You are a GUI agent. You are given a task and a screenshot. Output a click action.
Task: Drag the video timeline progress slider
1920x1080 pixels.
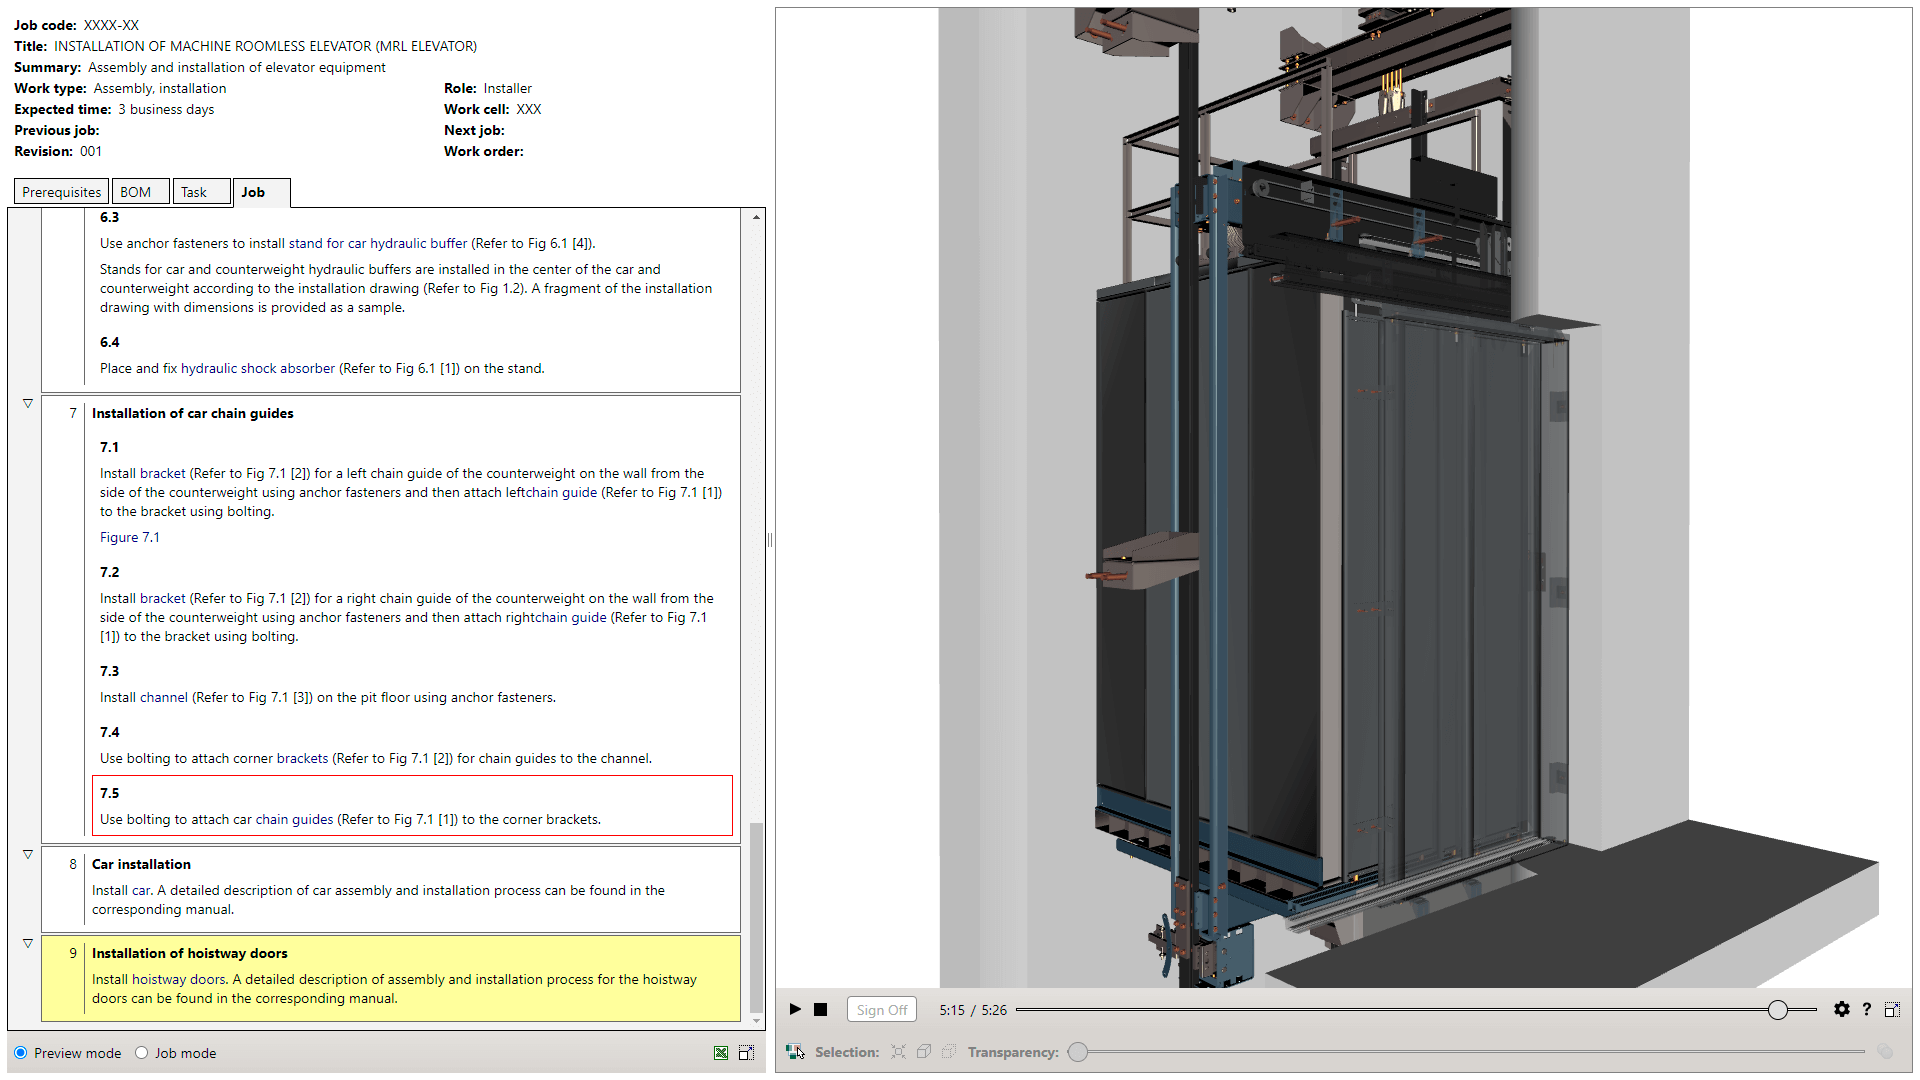coord(1776,1009)
